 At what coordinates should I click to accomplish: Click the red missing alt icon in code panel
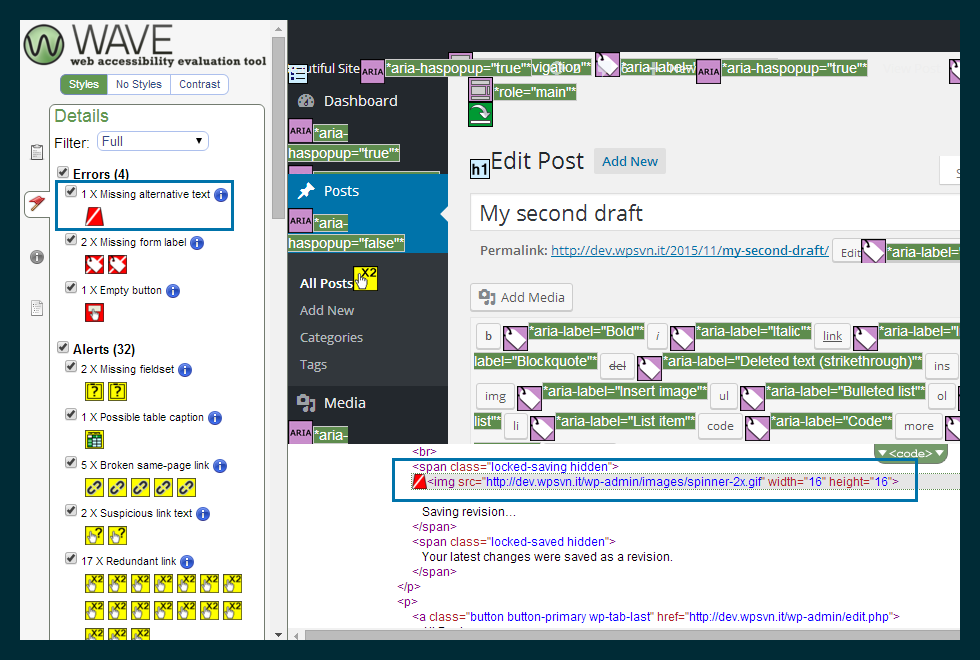[x=419, y=482]
